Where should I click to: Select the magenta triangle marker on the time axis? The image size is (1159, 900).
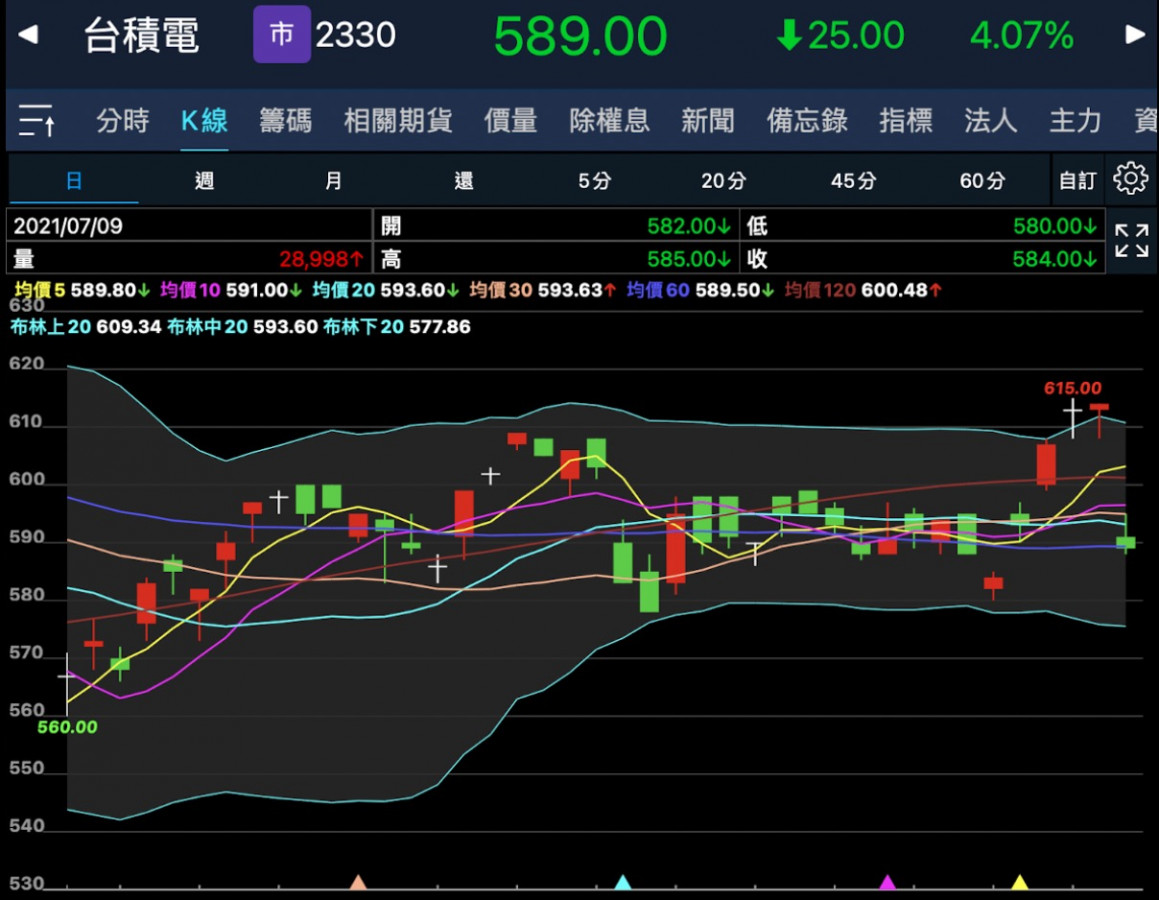click(887, 882)
